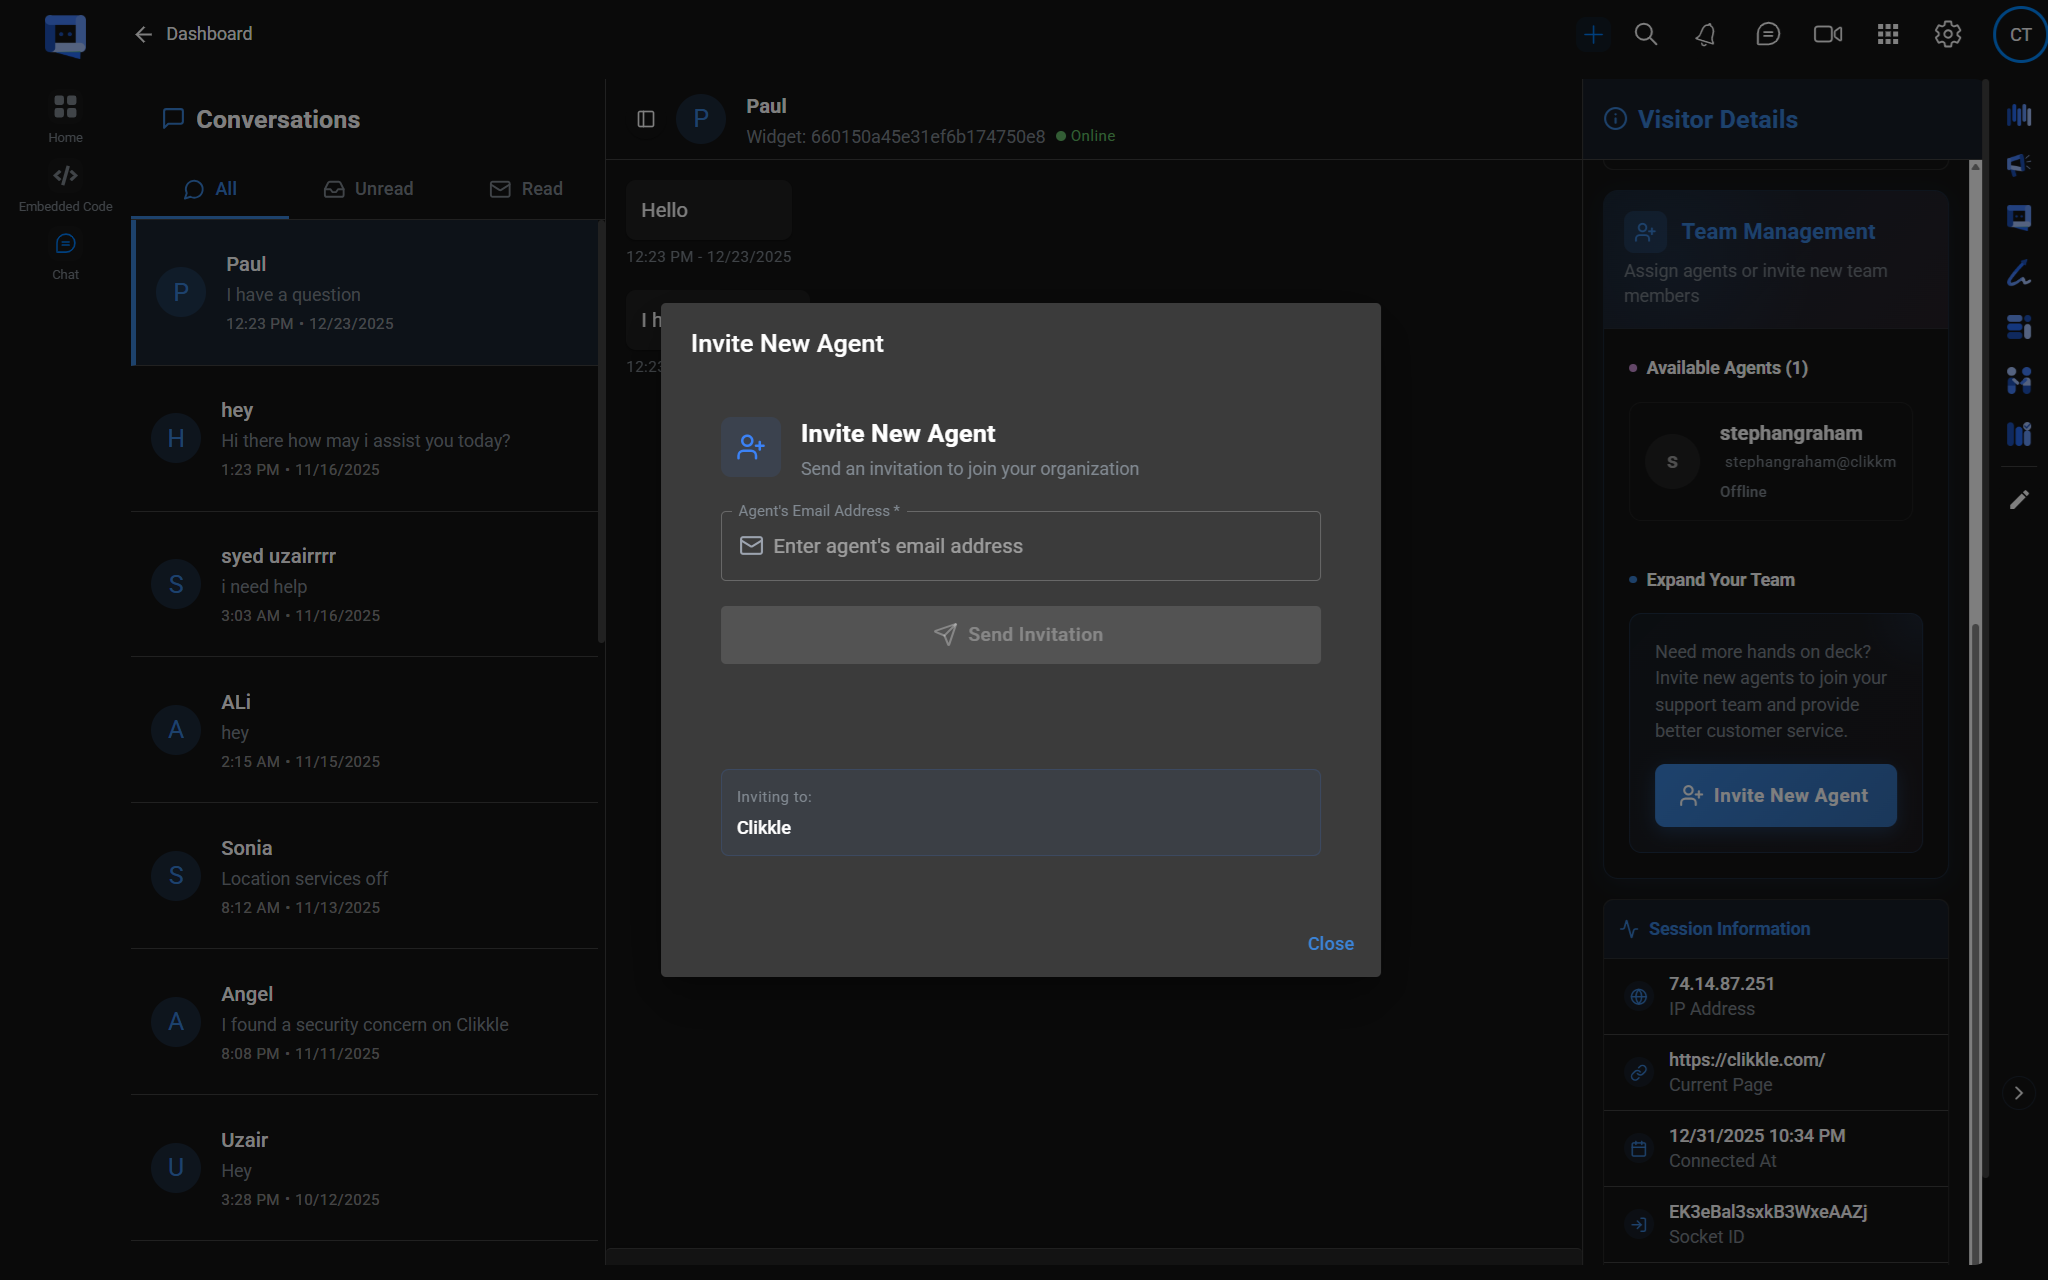Screen dimensions: 2048x1280
Task: Switch to the Unread tab
Action: click(368, 189)
